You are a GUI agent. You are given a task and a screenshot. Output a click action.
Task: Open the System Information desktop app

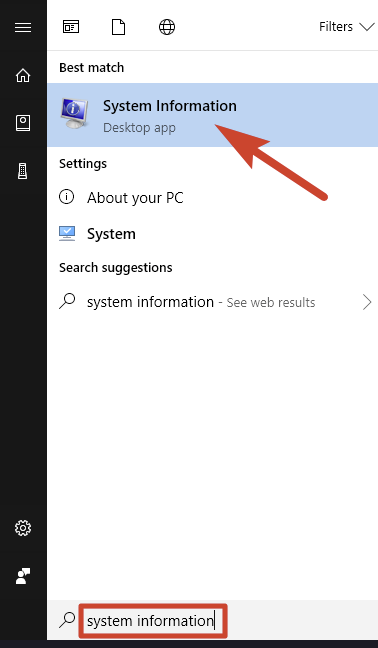point(212,115)
